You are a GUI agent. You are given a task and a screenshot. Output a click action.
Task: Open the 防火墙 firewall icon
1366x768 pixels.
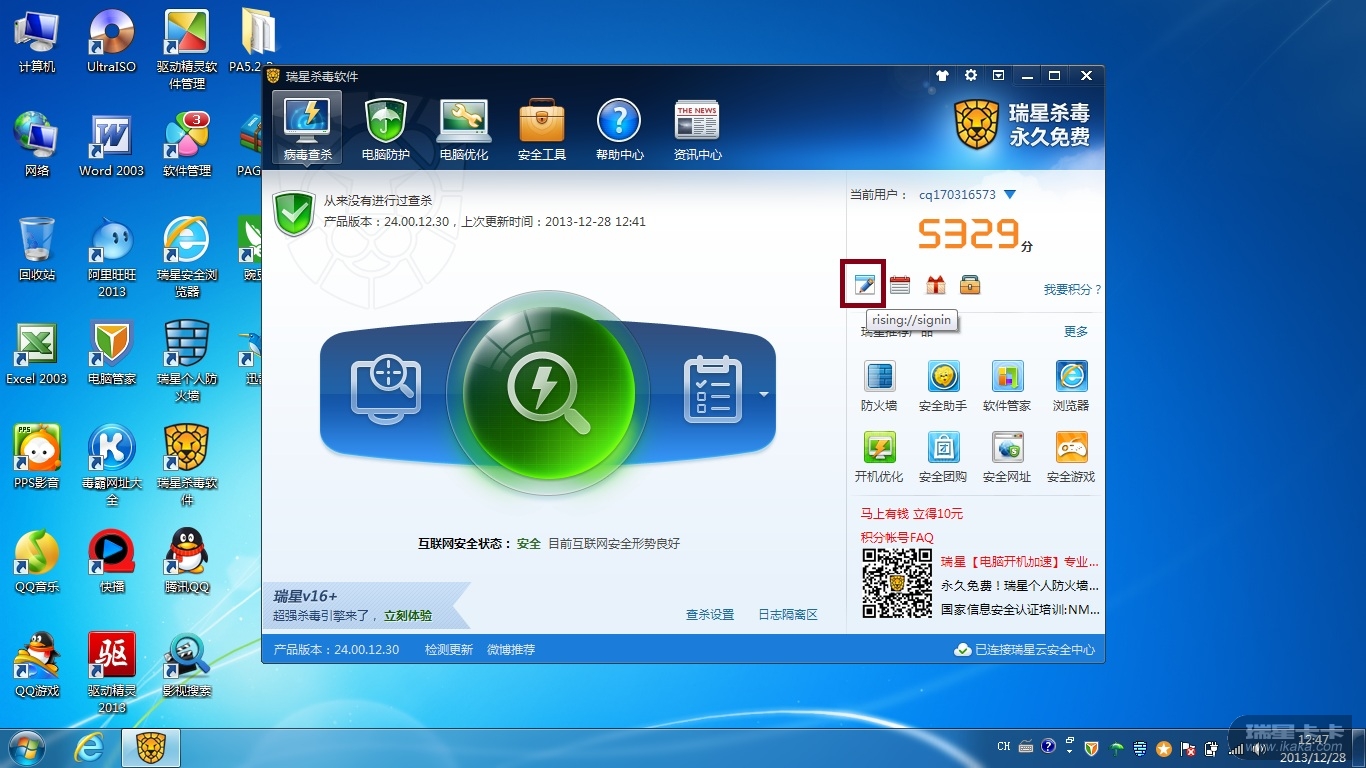[879, 386]
